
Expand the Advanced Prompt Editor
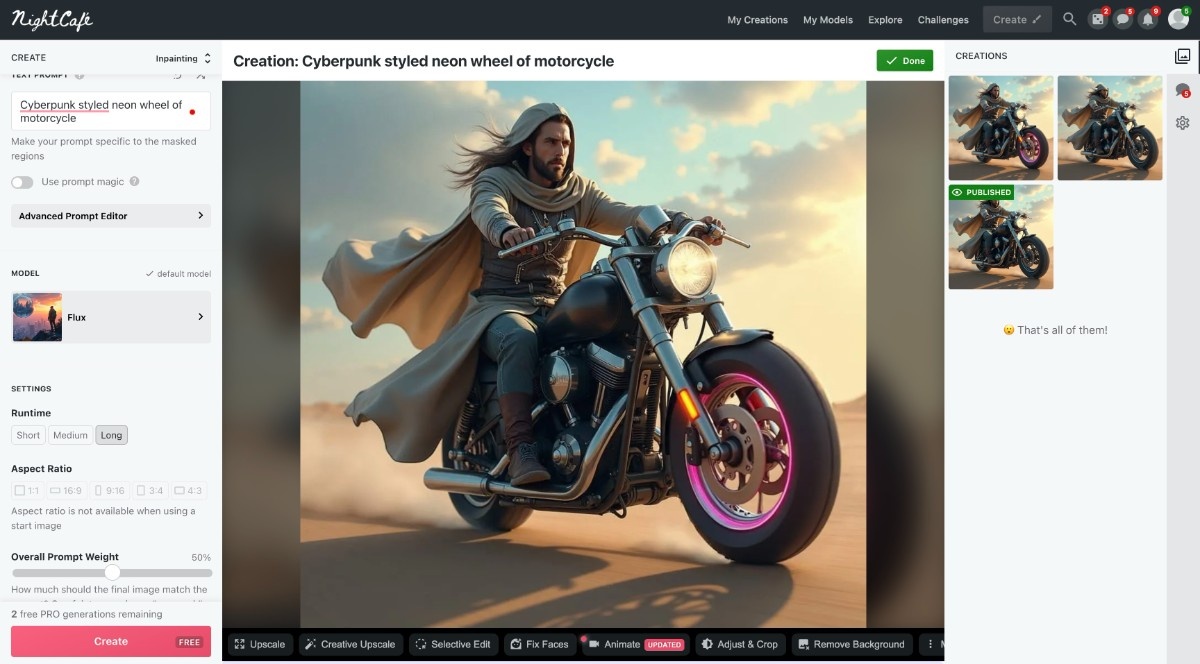[111, 216]
